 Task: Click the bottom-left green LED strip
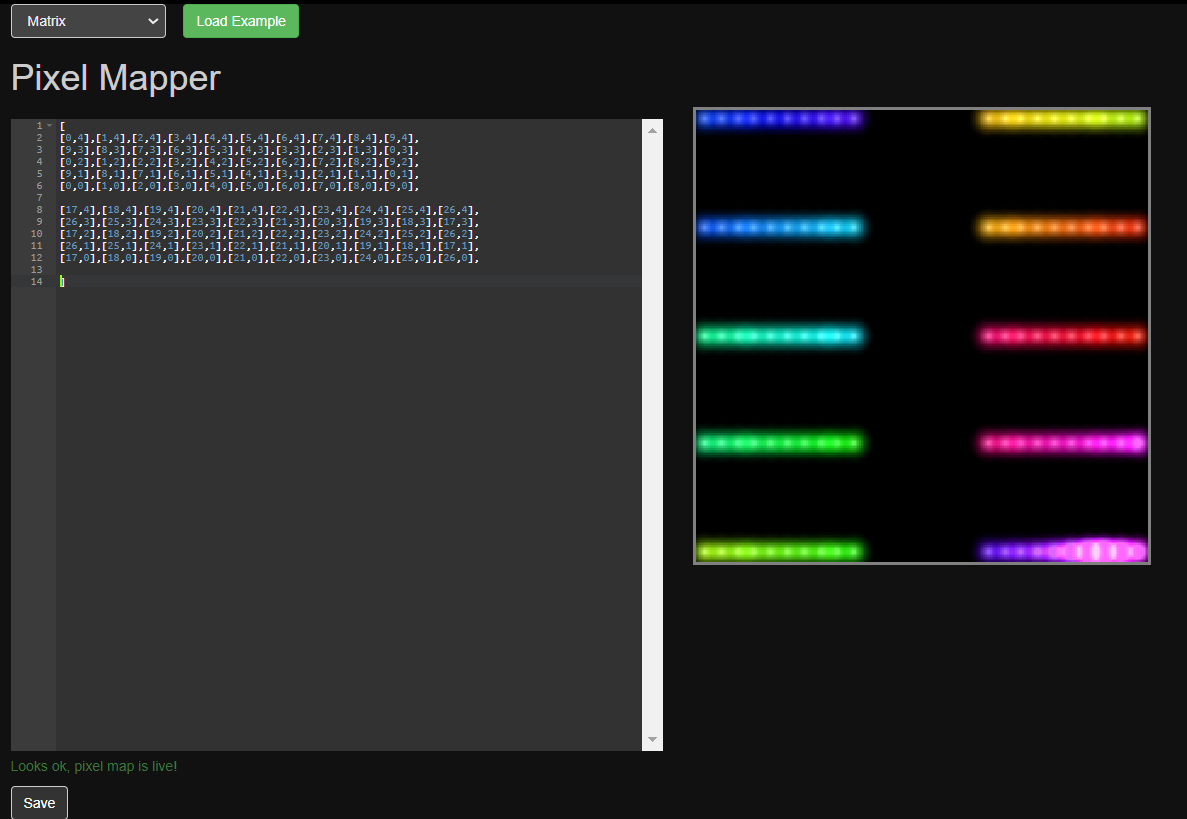pyautogui.click(x=781, y=550)
